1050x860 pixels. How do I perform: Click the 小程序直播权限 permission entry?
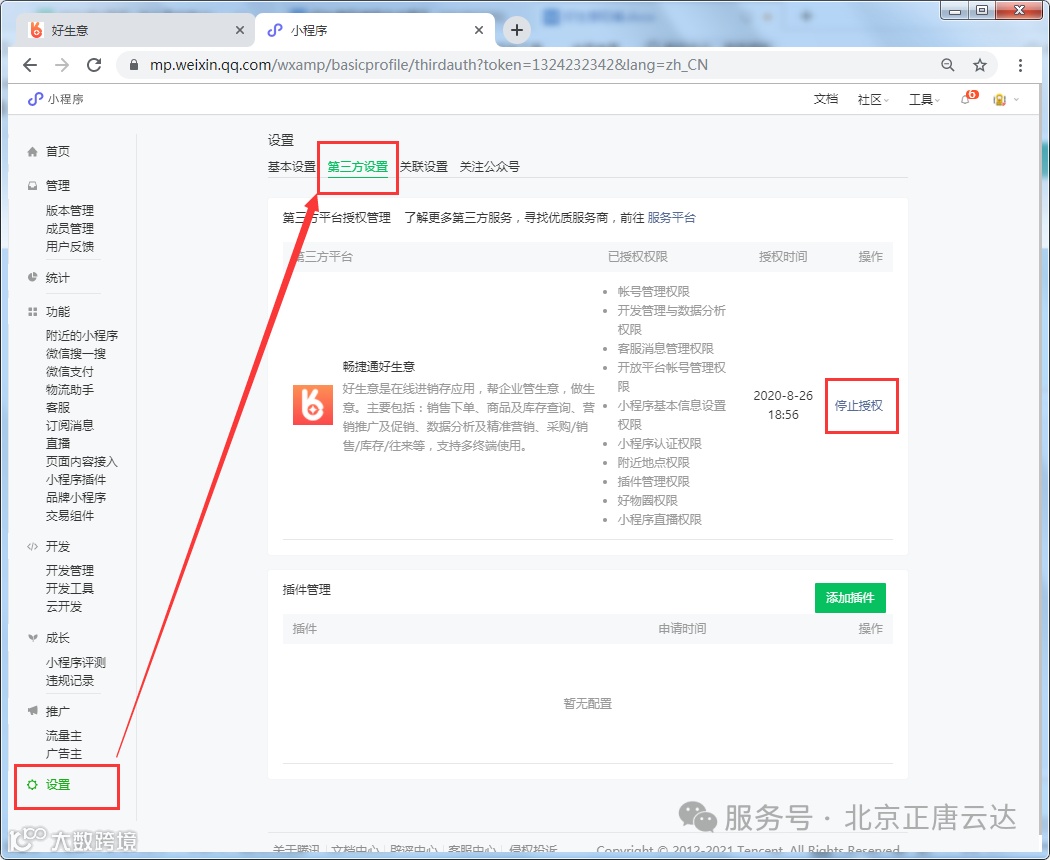[x=659, y=520]
